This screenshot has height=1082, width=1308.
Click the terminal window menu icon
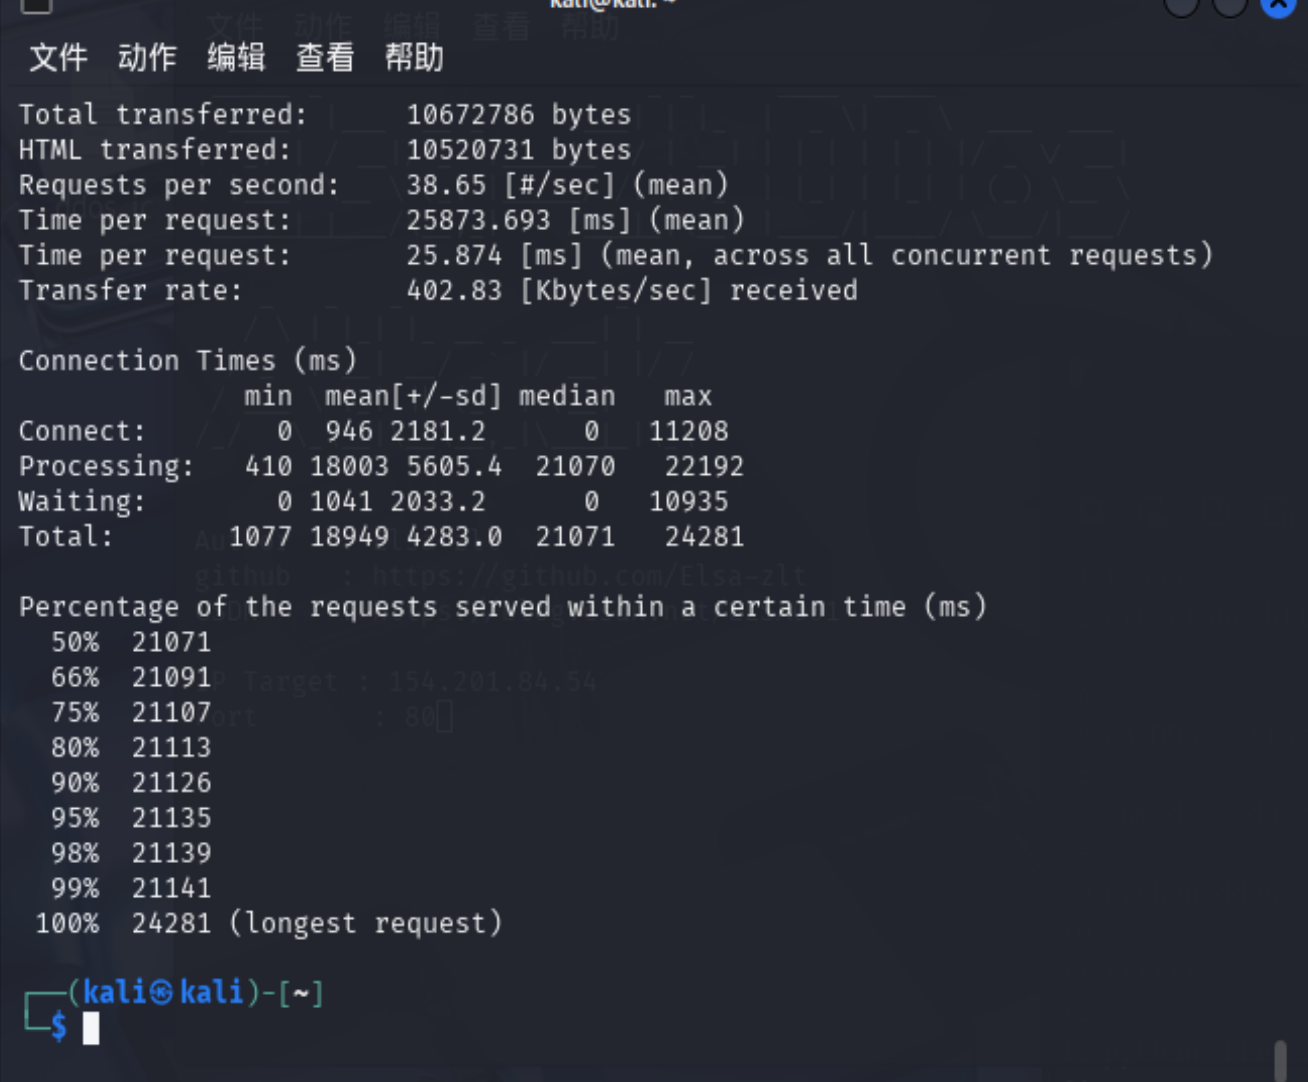click(x=36, y=5)
